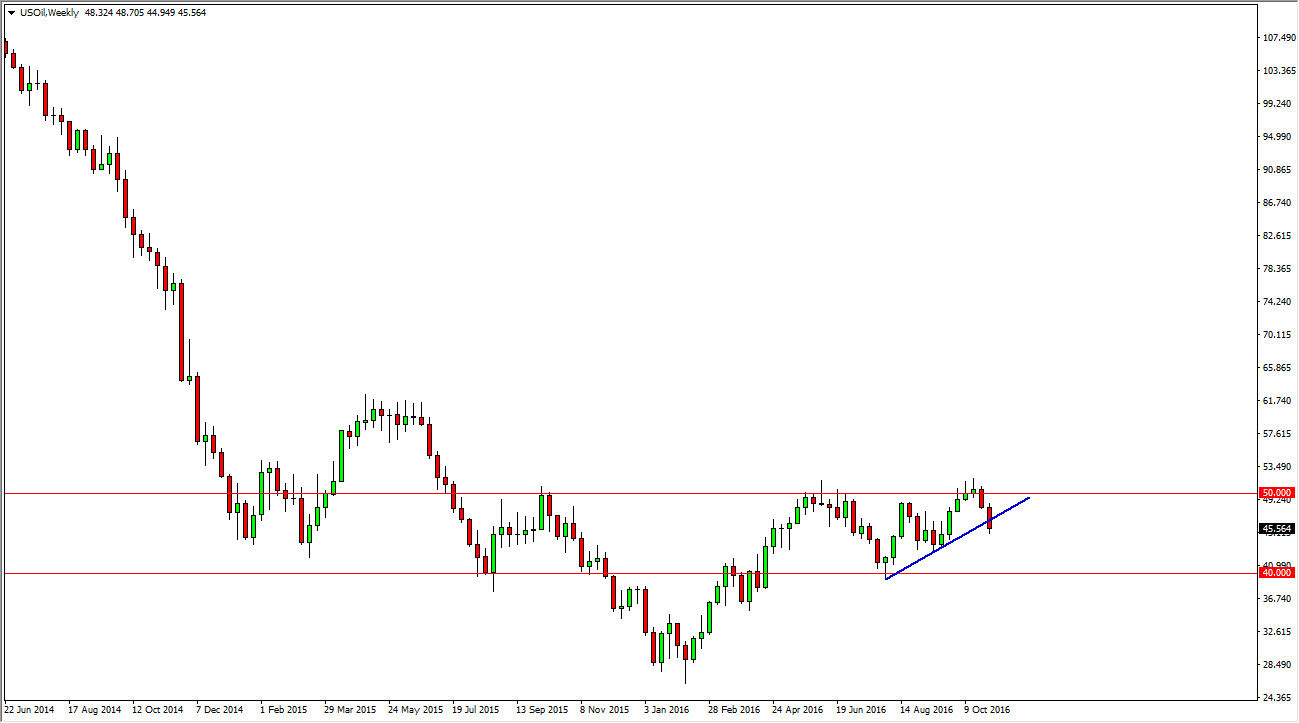Viewport: 1299px width, 723px height.
Task: Click the red 40.000 price label
Action: tap(1275, 572)
